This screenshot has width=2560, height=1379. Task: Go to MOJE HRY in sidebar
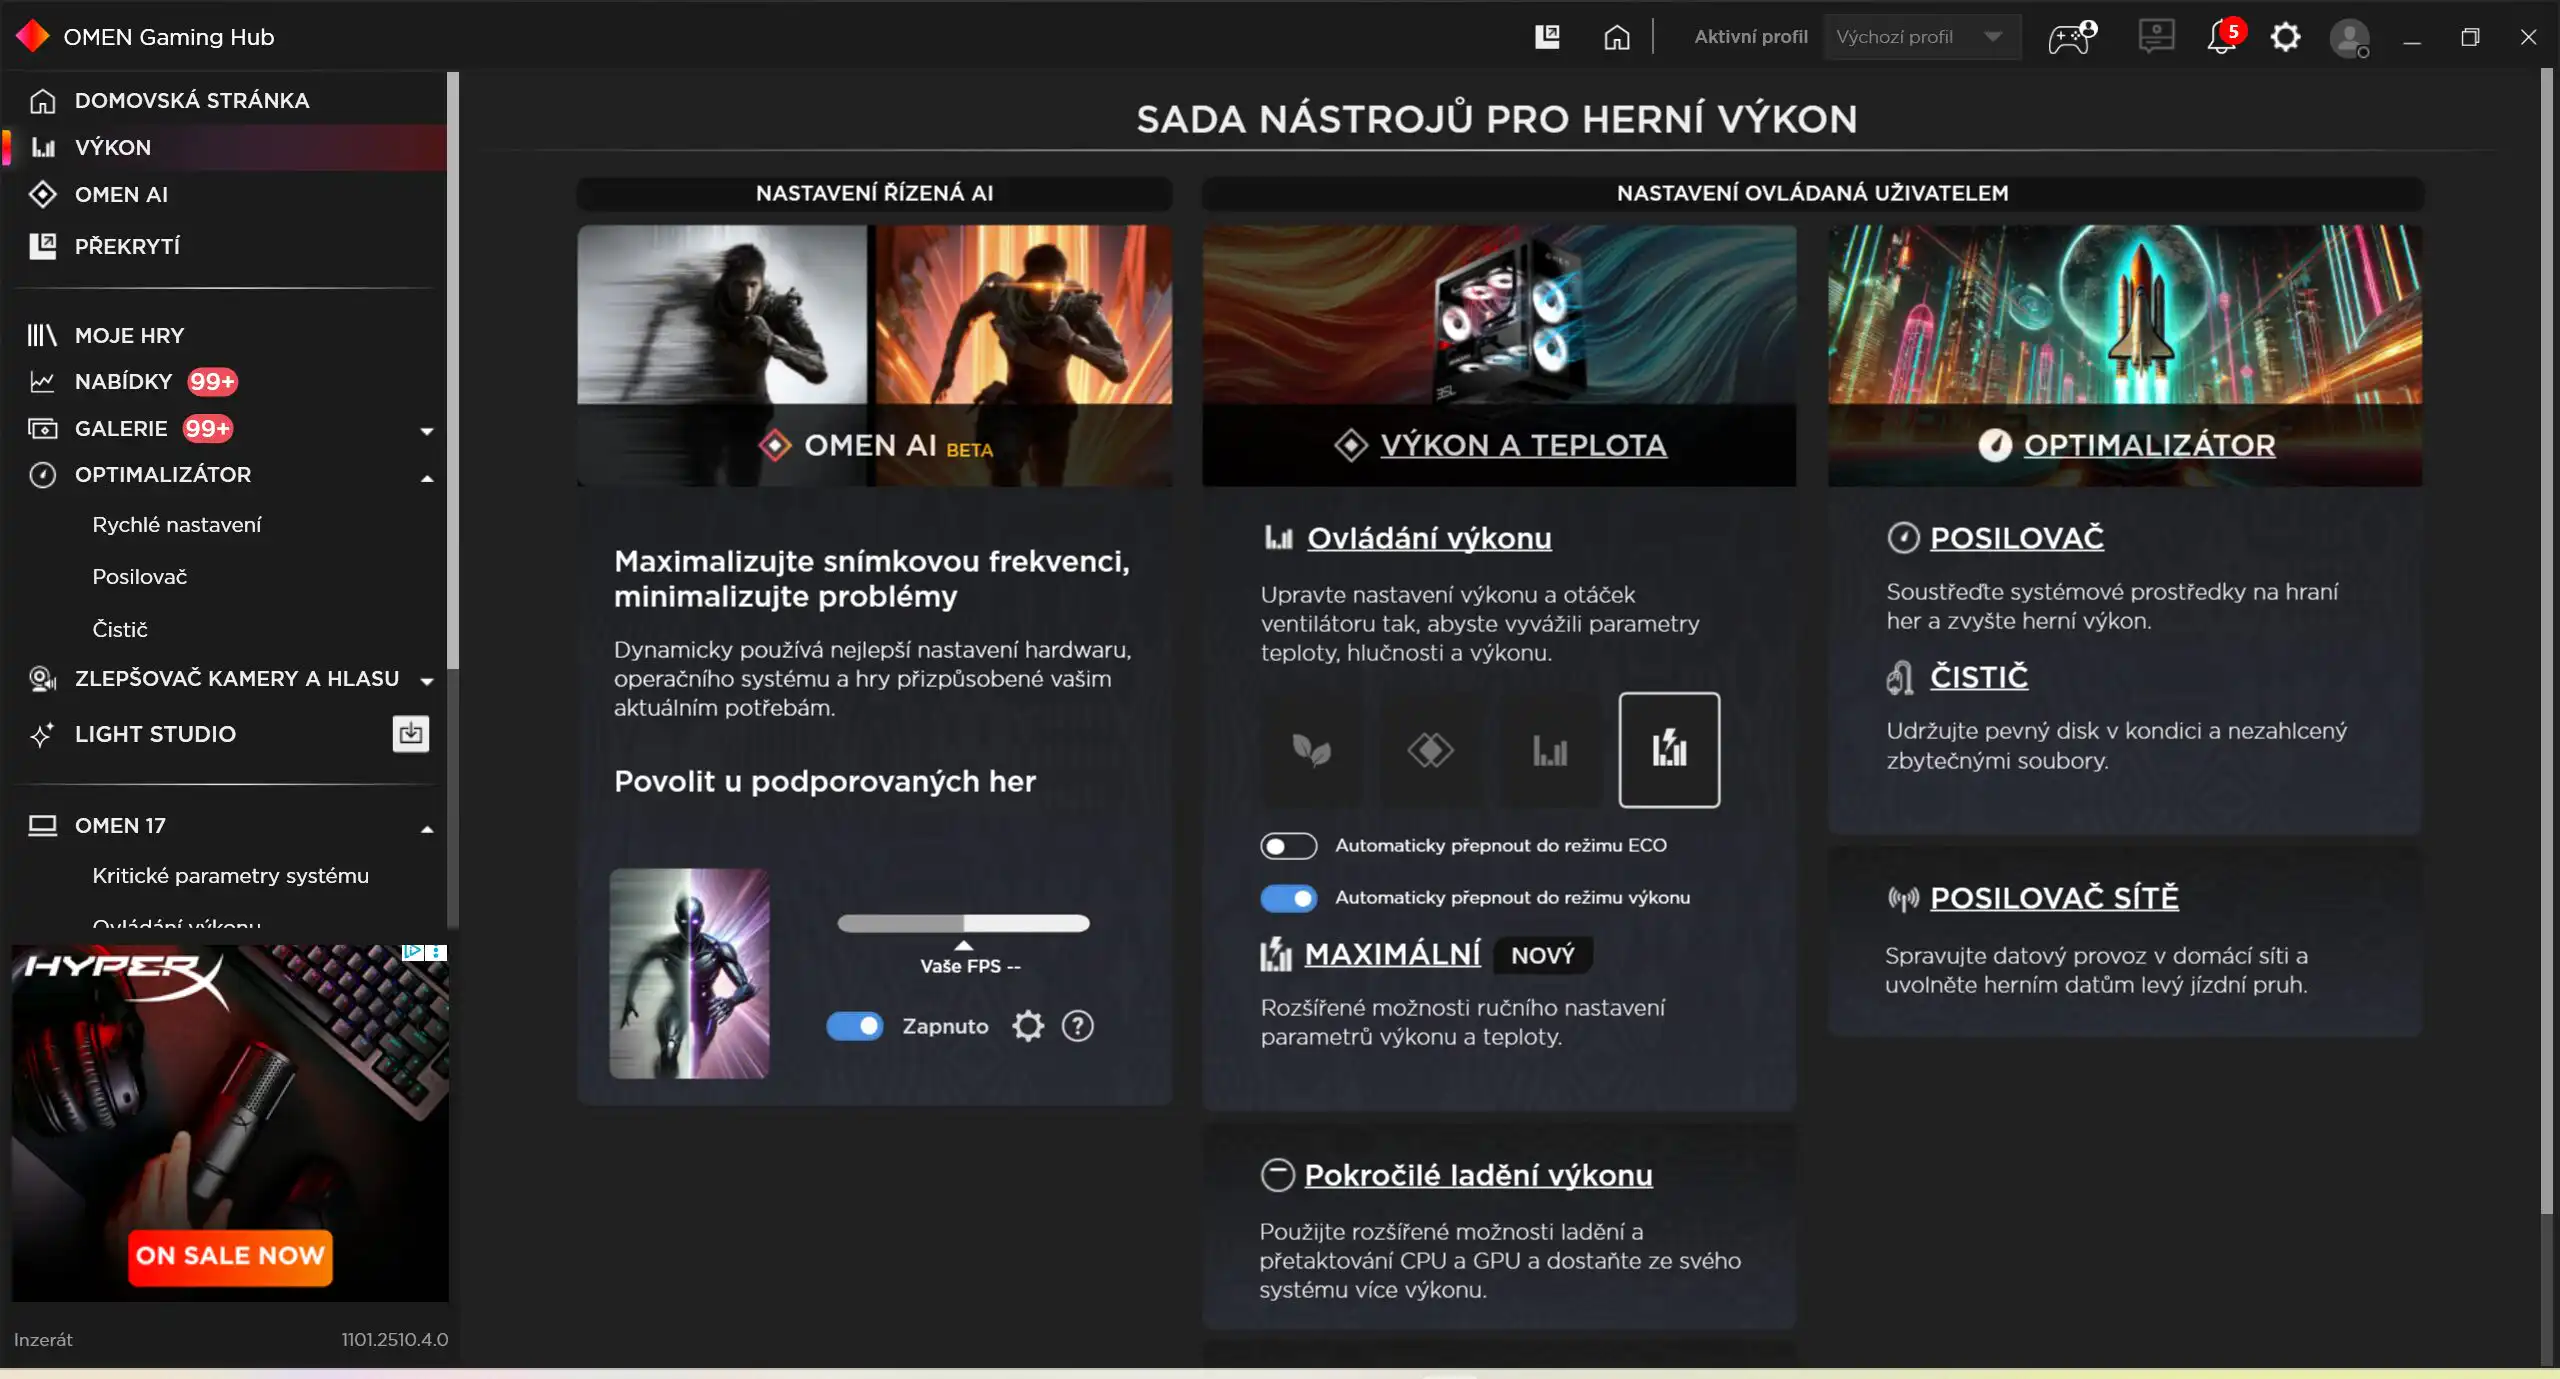tap(129, 335)
